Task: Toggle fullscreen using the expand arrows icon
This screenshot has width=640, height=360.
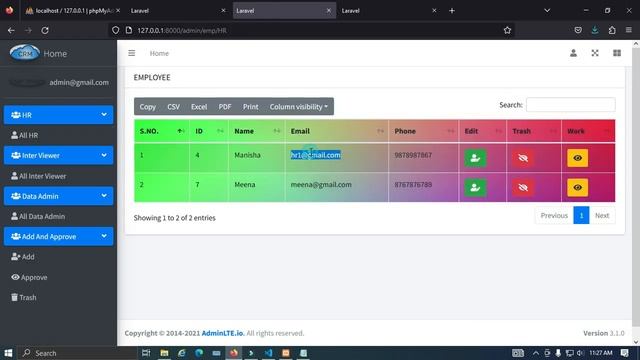Action: (595, 53)
